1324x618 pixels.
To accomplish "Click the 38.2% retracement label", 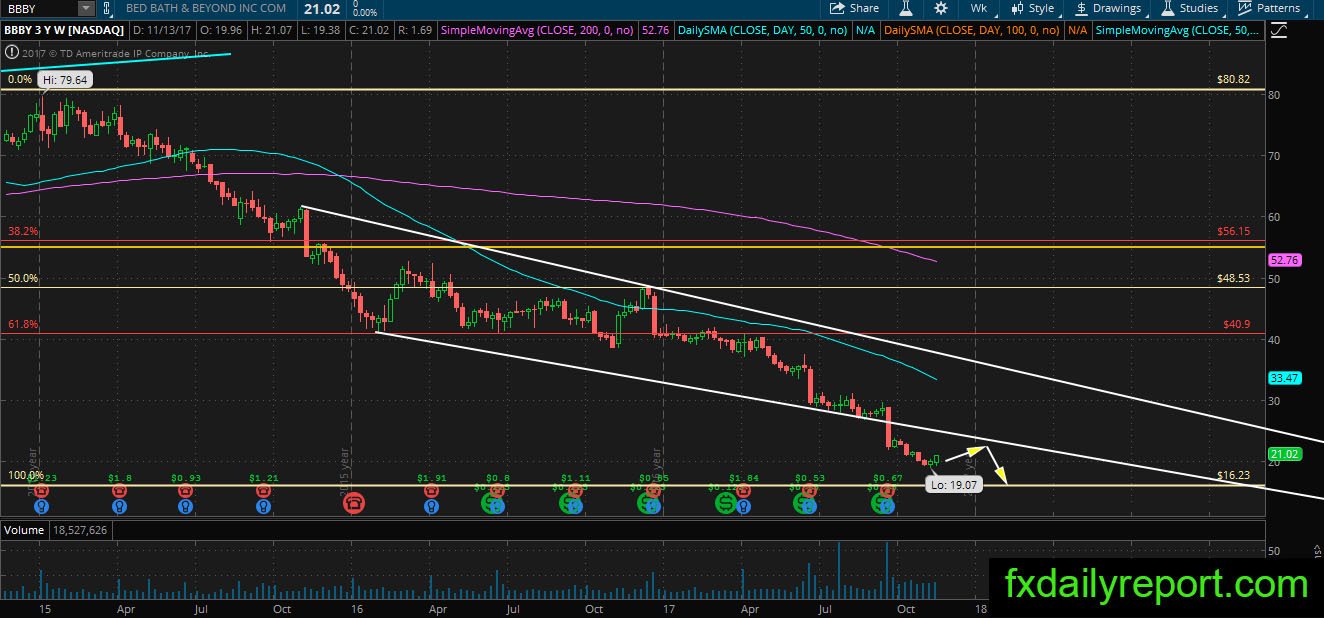I will [x=22, y=230].
